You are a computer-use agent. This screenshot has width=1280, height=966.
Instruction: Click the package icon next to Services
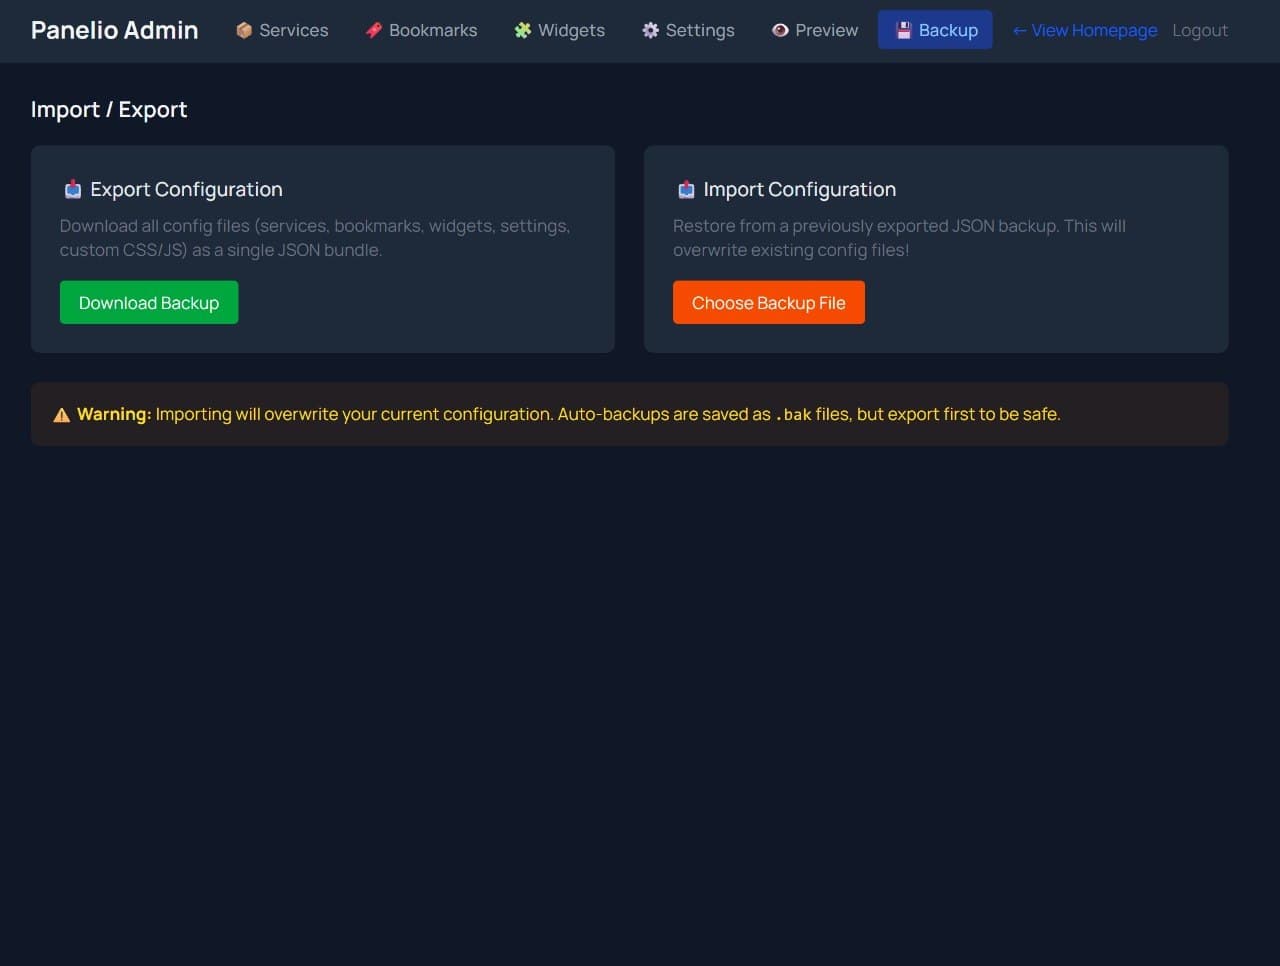coord(243,30)
